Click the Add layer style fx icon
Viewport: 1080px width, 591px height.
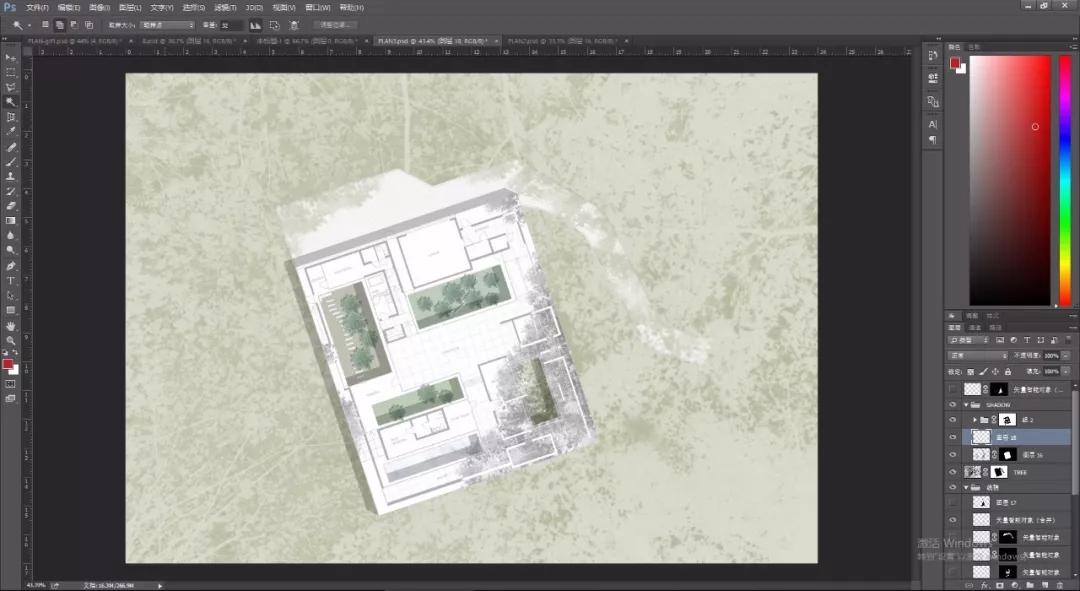985,585
